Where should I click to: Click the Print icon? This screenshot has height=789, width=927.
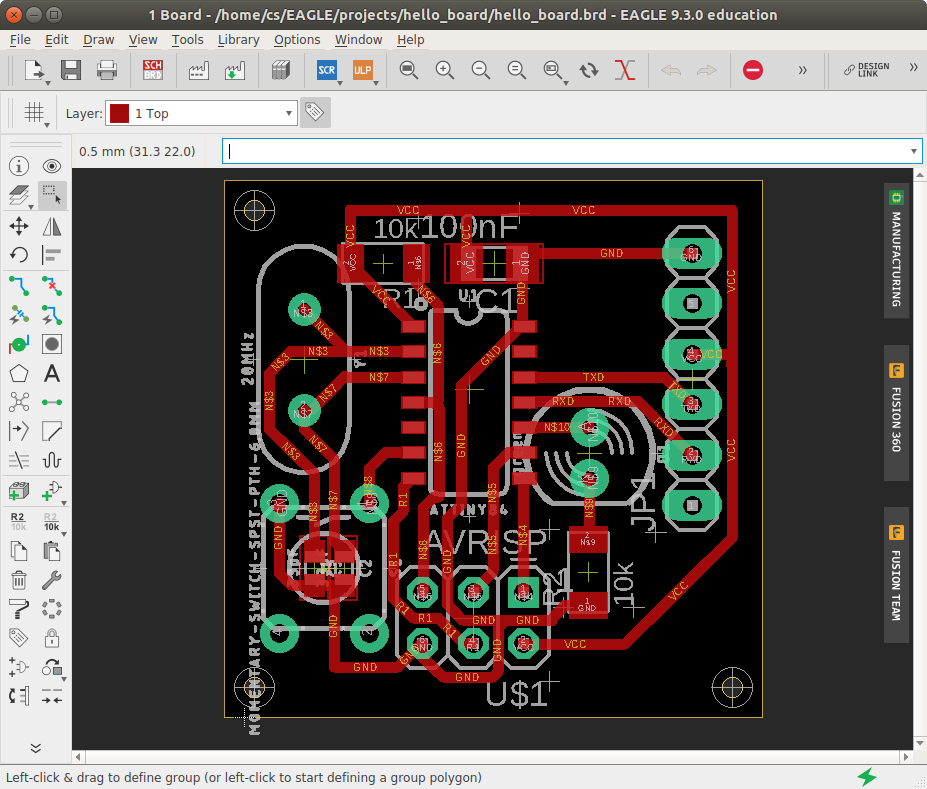tap(107, 70)
